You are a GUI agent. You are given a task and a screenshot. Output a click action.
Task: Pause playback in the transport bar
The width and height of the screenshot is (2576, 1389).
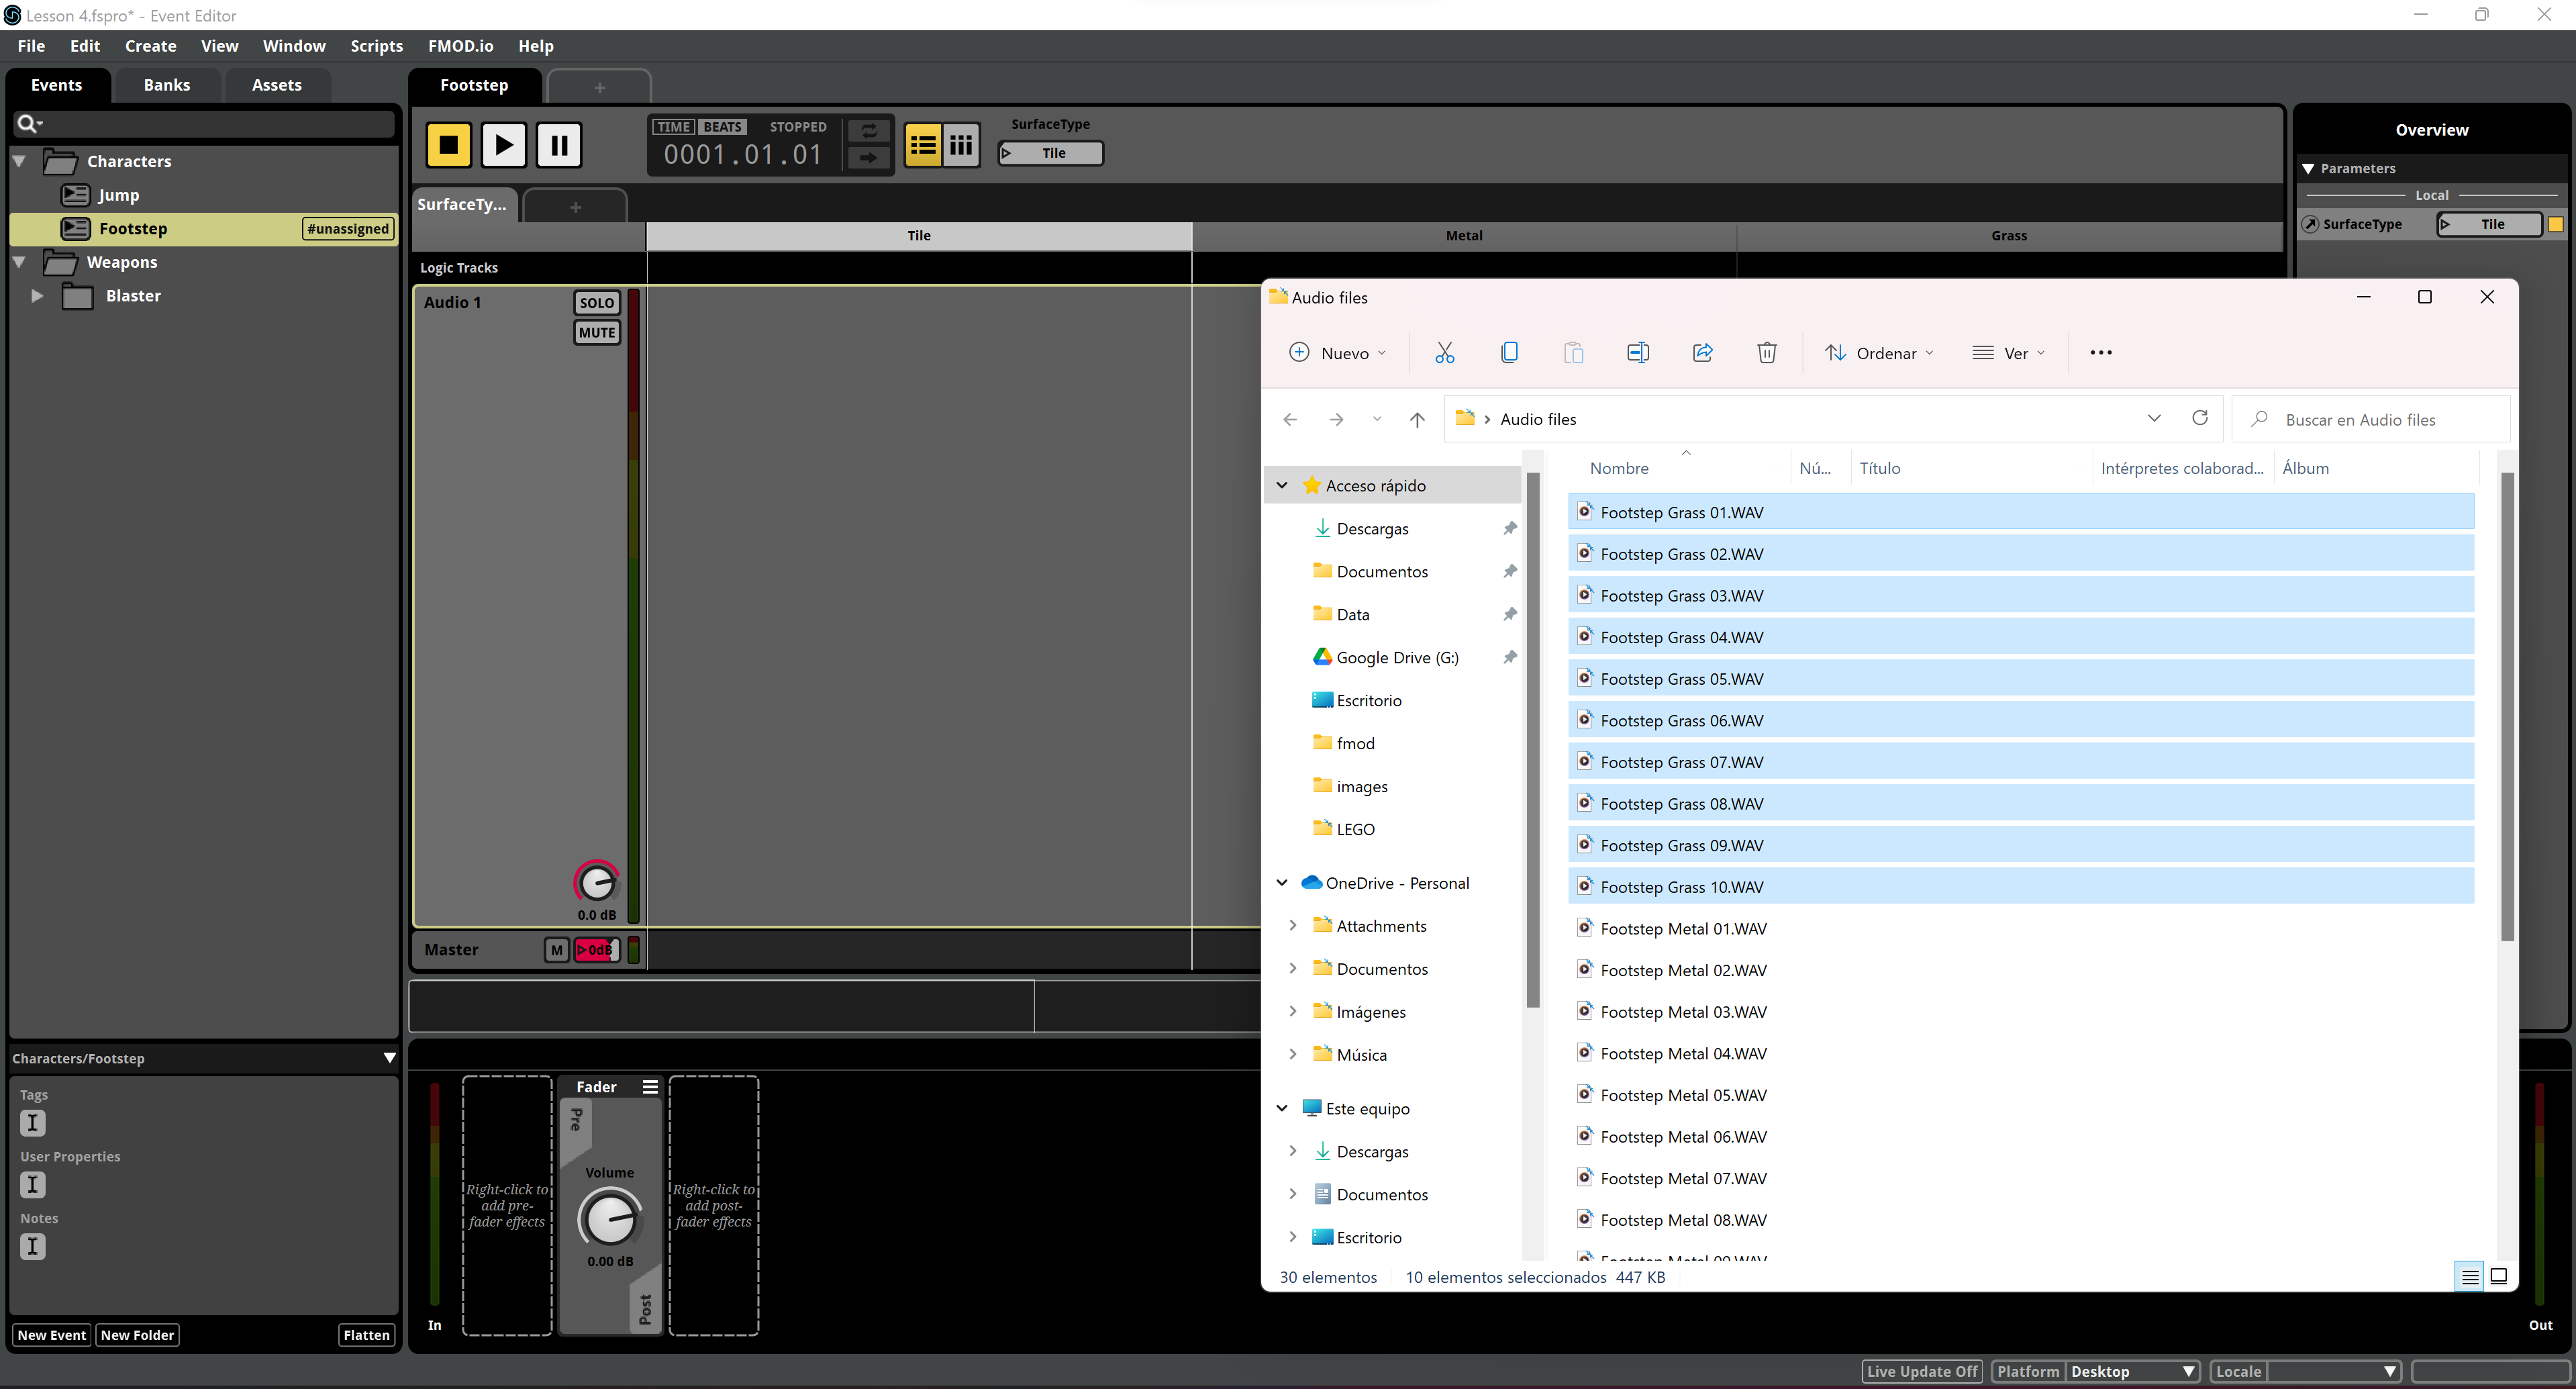tap(559, 145)
